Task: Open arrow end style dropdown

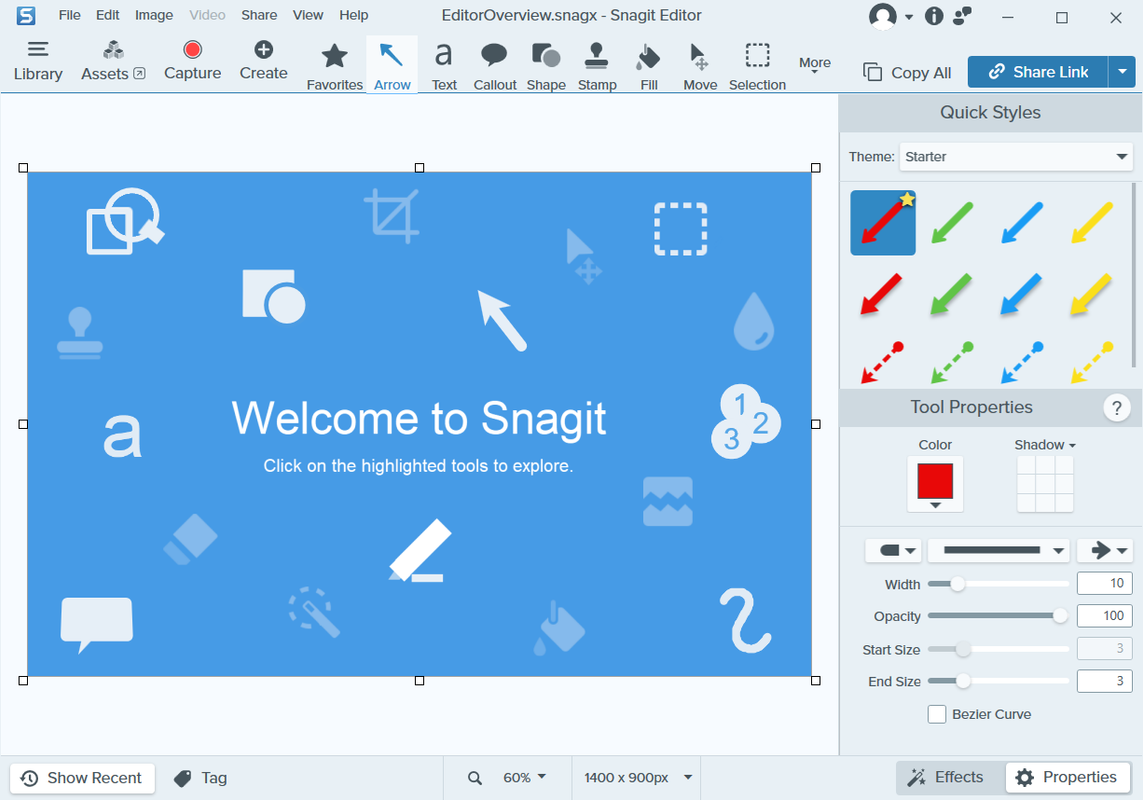Action: tap(1105, 551)
